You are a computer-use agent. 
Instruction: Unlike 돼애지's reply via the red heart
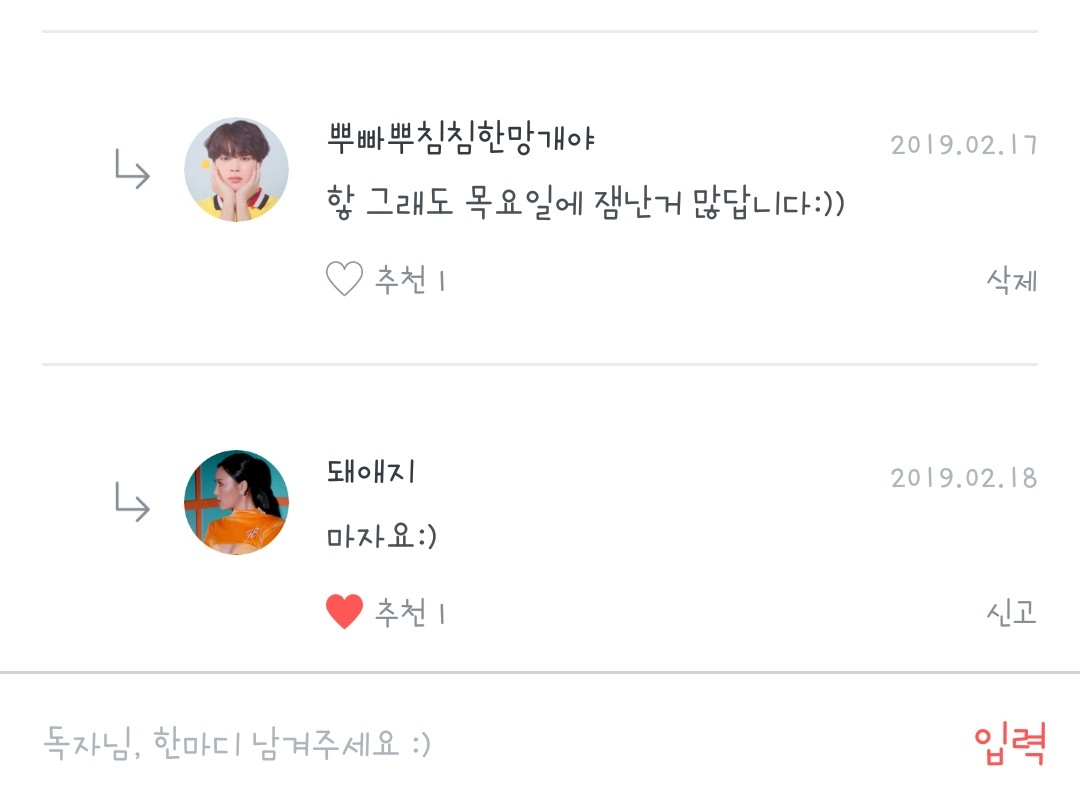(344, 612)
